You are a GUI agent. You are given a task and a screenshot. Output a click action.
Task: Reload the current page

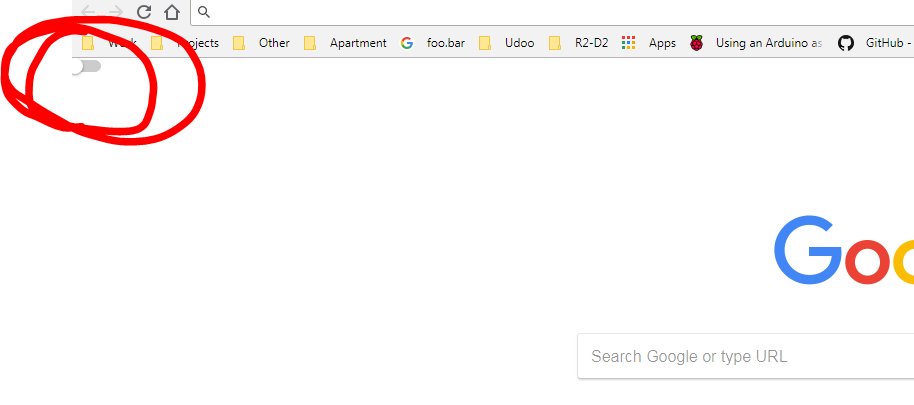point(144,12)
